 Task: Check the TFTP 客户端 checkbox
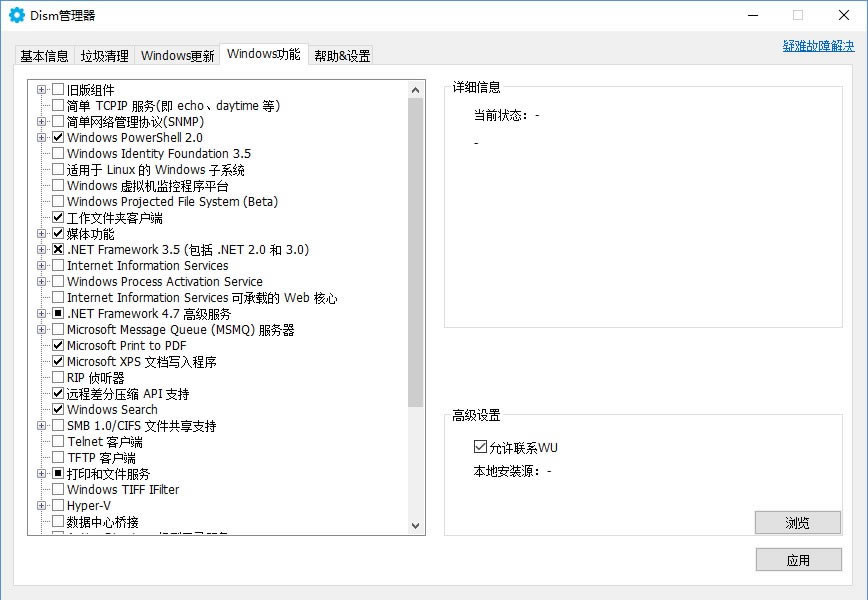point(58,457)
